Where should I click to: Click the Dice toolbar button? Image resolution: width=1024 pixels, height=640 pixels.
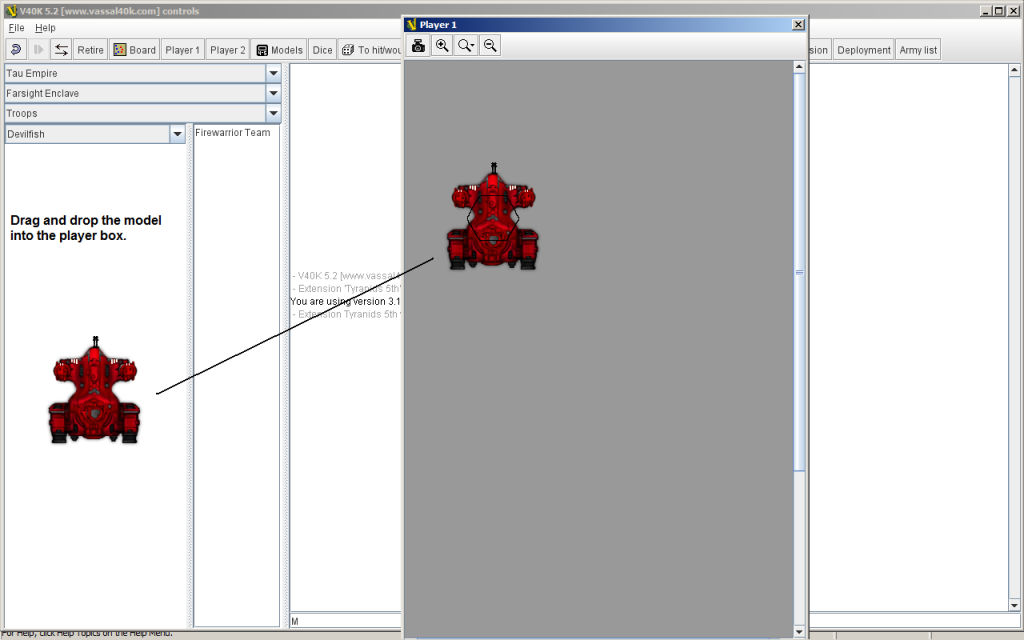pos(322,50)
